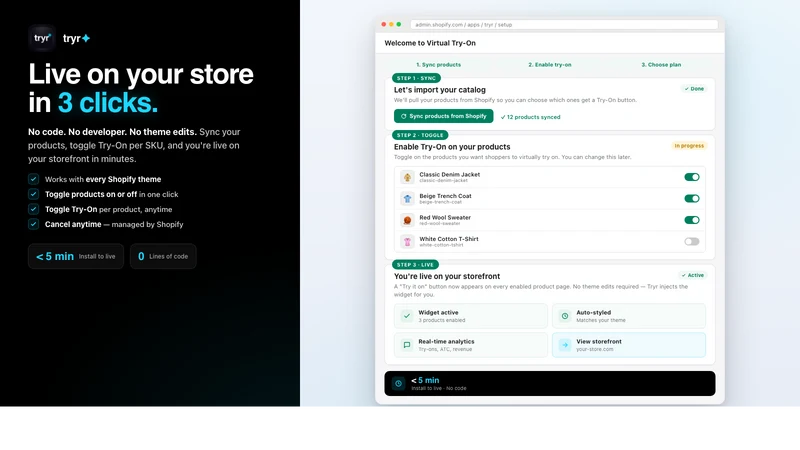
Task: Click the 'STEP 2 · TOGGLE' label pill
Action: tap(420, 135)
